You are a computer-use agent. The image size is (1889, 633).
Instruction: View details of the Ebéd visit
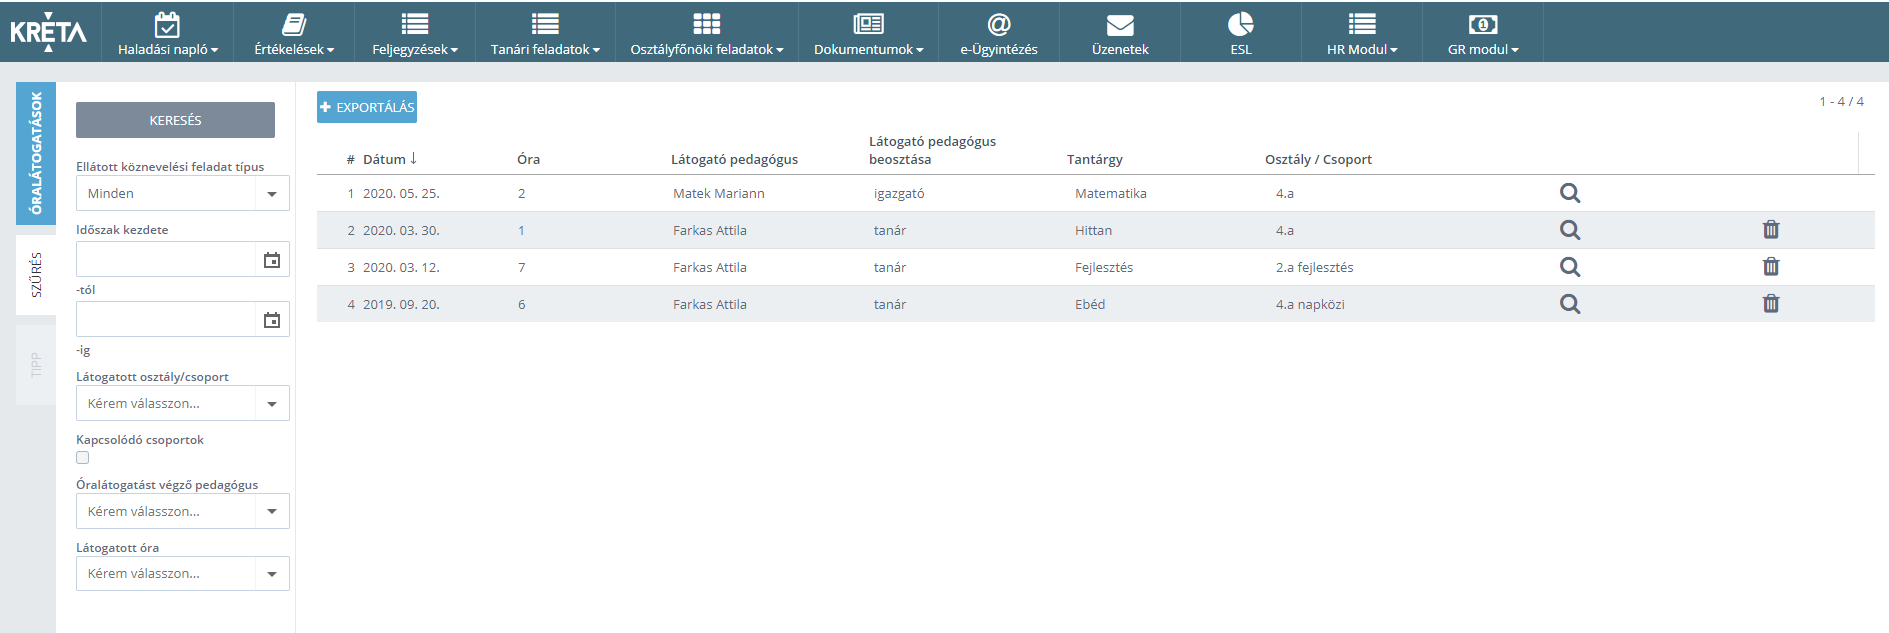point(1570,304)
